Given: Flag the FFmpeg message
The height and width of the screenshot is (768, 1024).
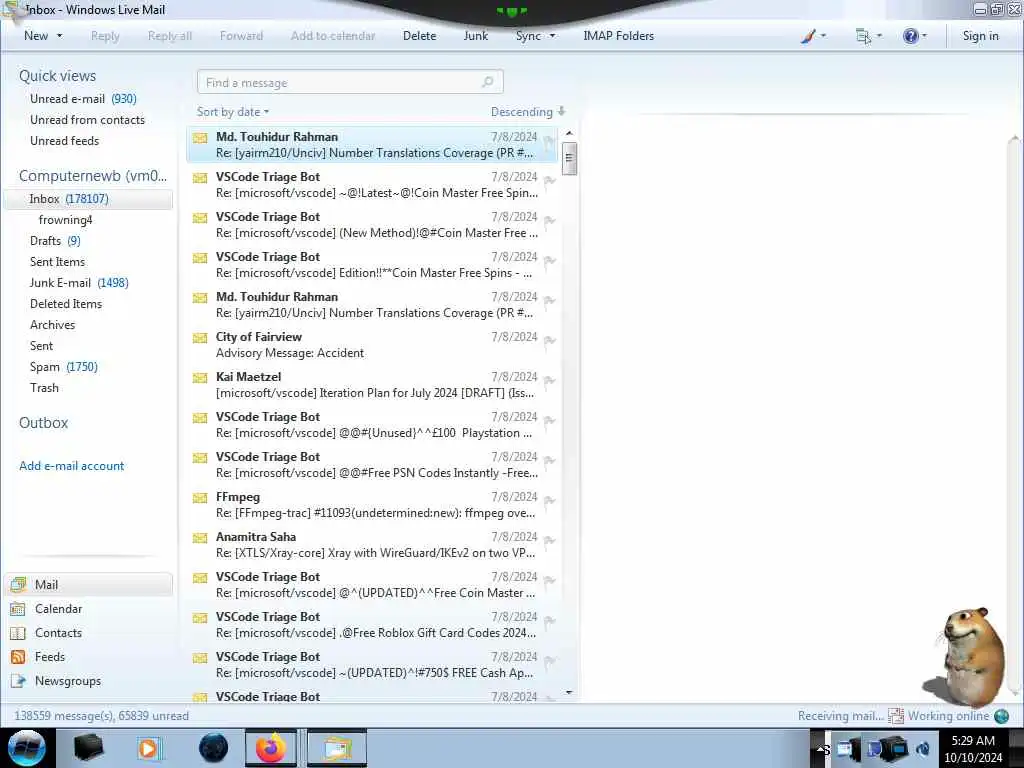Looking at the screenshot, I should click(549, 500).
